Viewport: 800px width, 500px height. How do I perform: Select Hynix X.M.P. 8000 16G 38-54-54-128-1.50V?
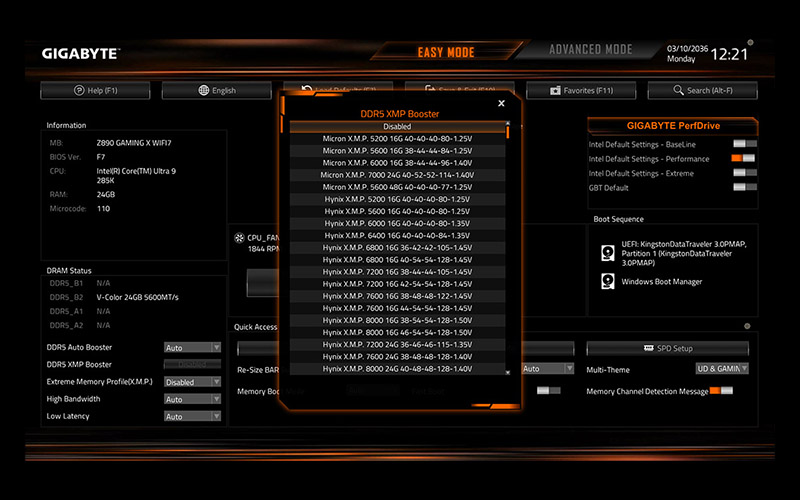click(x=397, y=320)
